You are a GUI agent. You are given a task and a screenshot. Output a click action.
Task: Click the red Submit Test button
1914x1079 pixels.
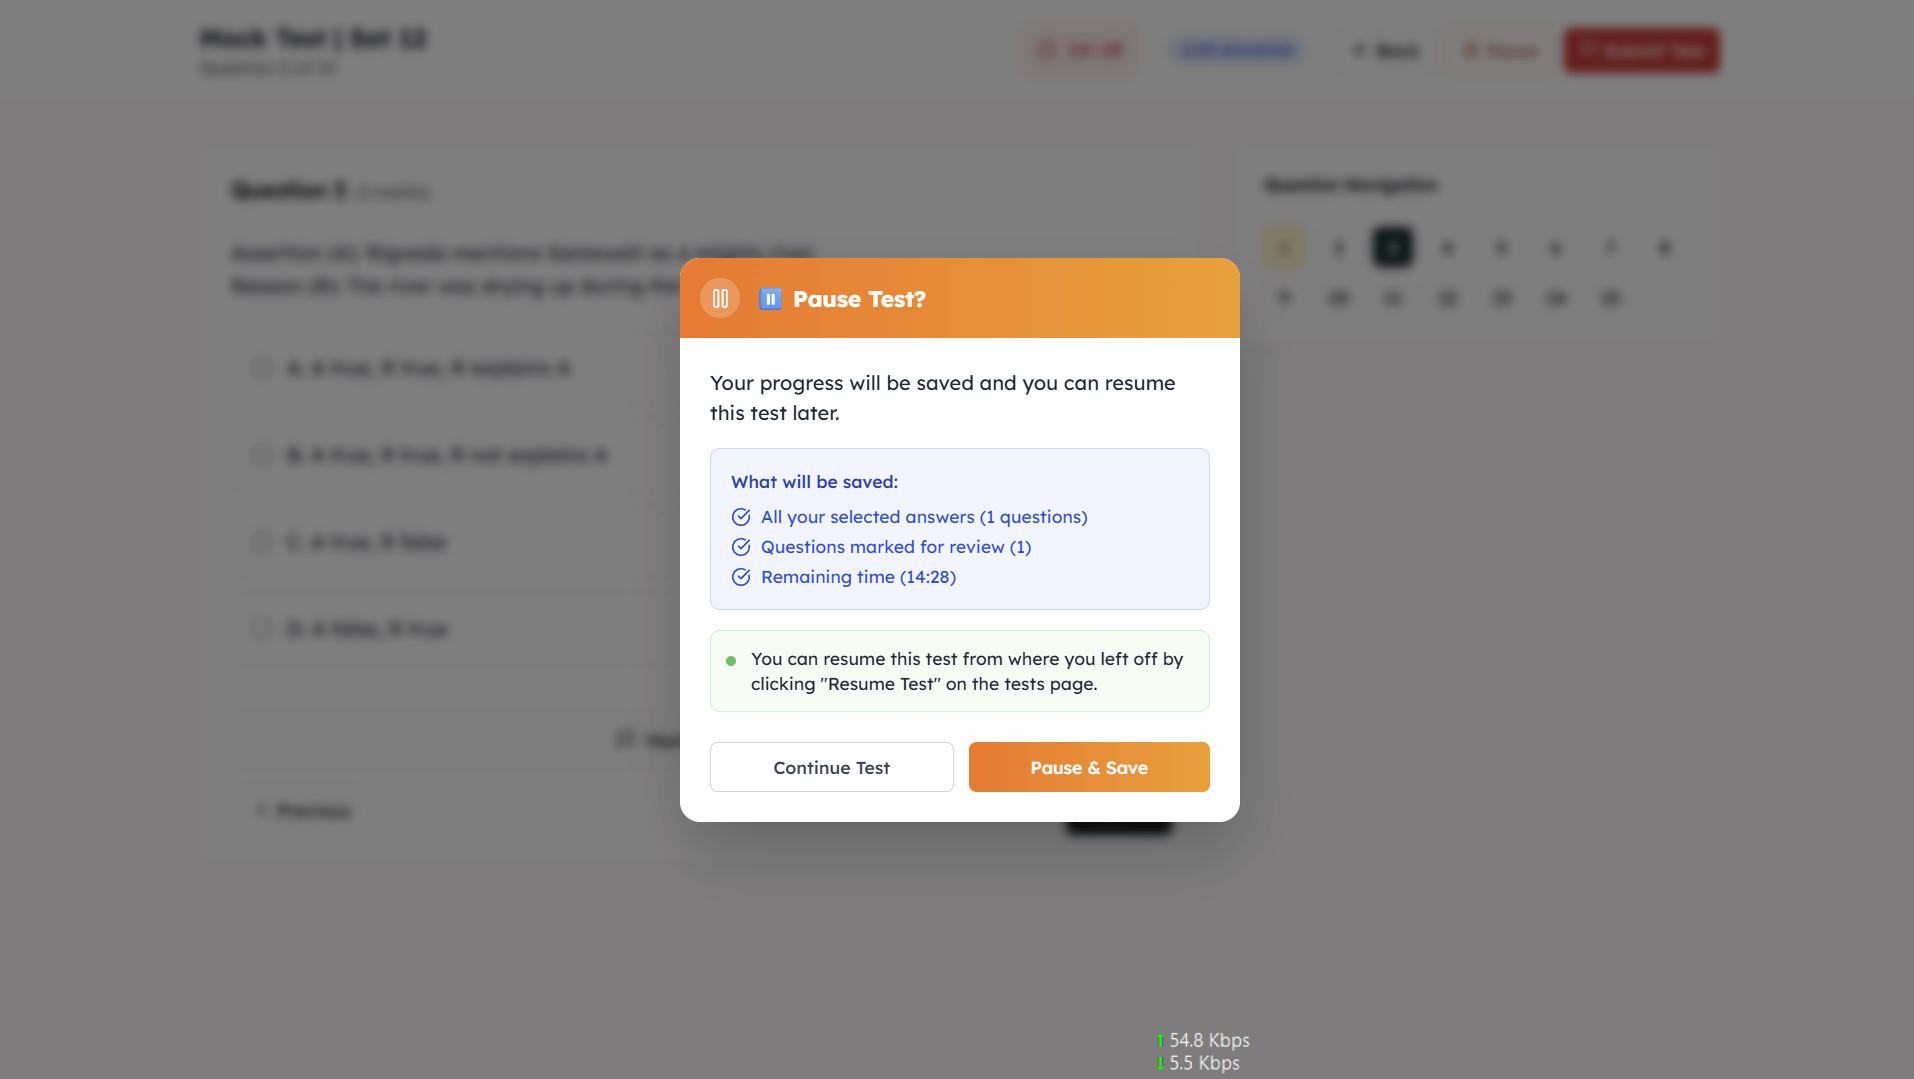1642,50
